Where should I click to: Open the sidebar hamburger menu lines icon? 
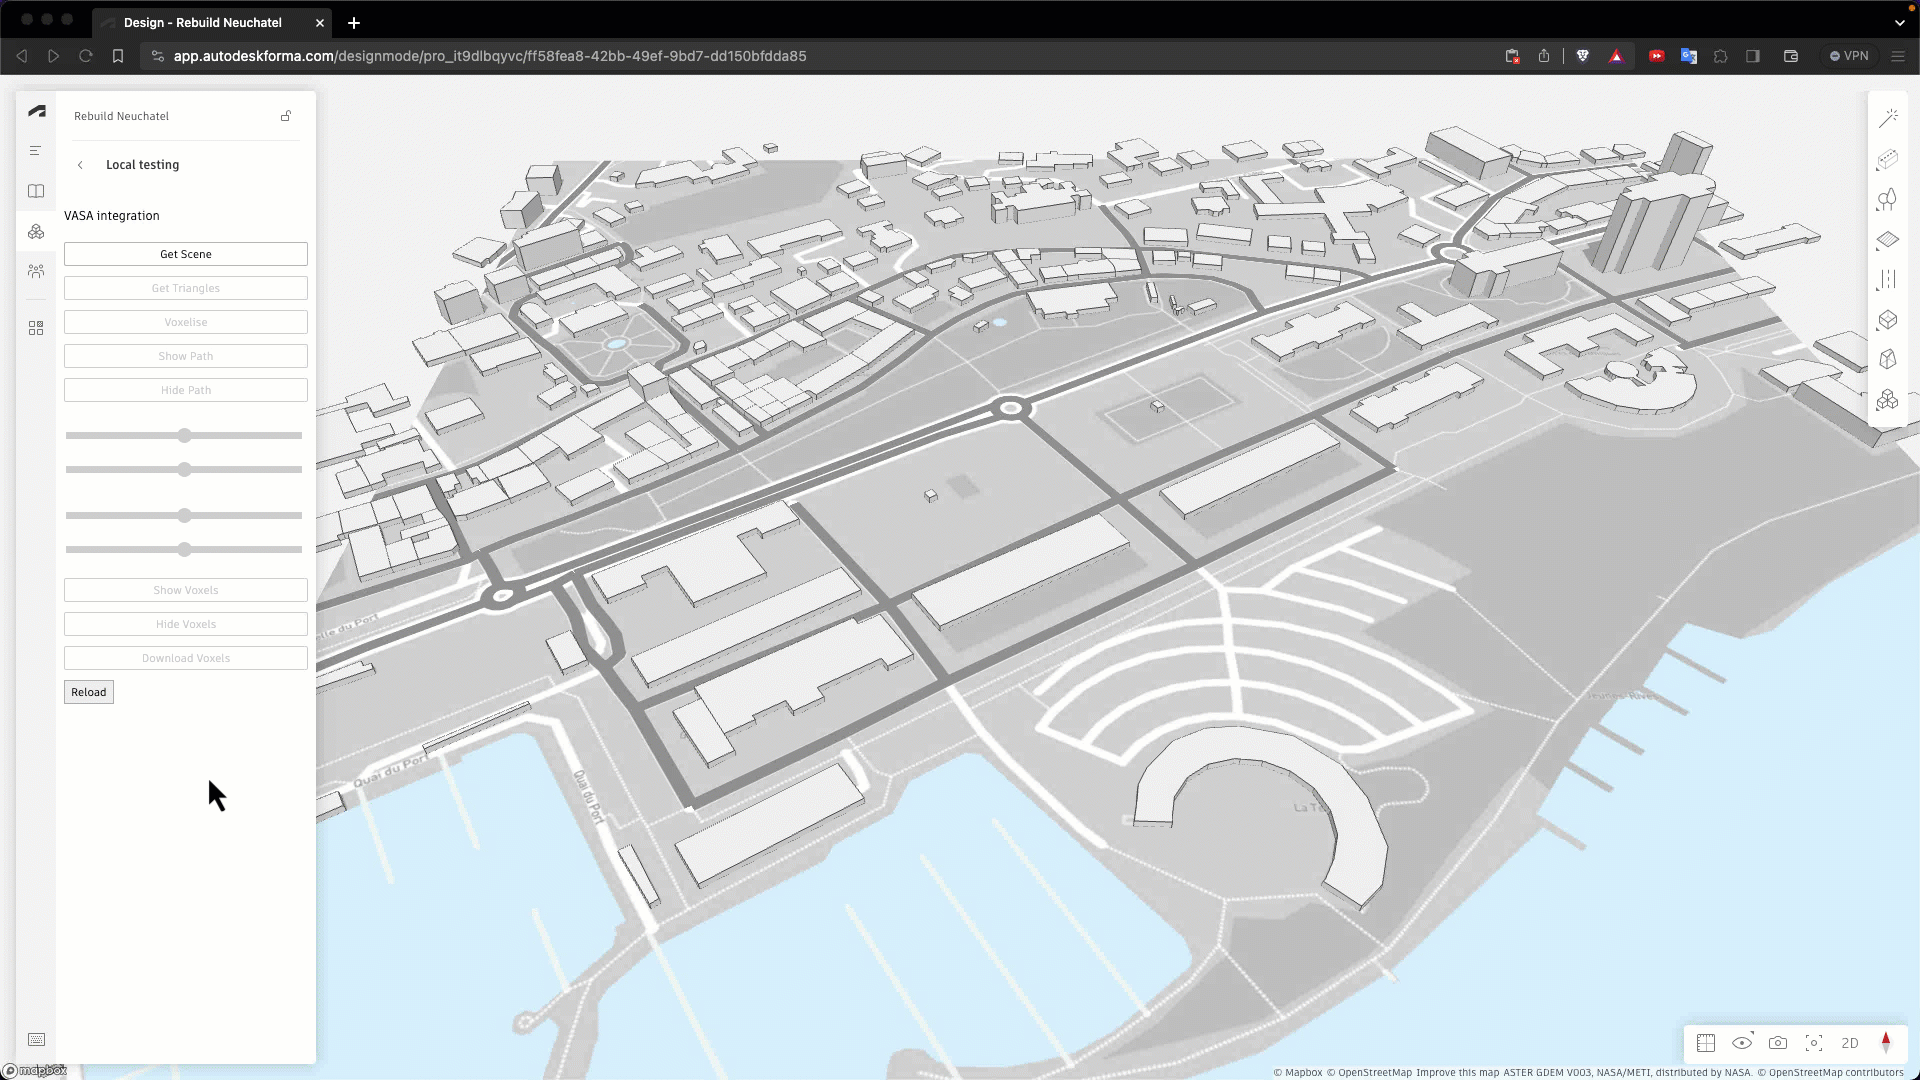pos(36,151)
